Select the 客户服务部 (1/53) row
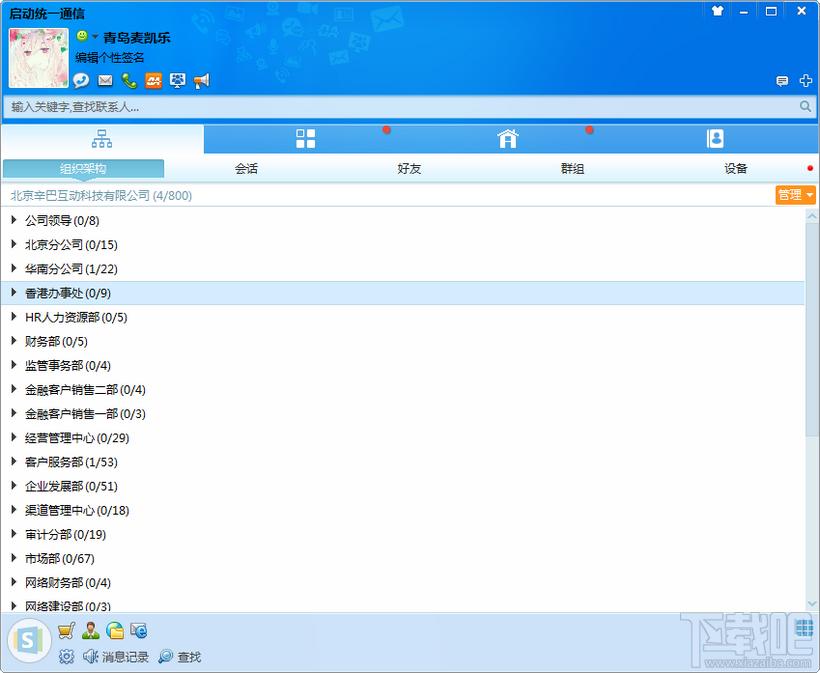Screen dimensions: 820x673 402,462
